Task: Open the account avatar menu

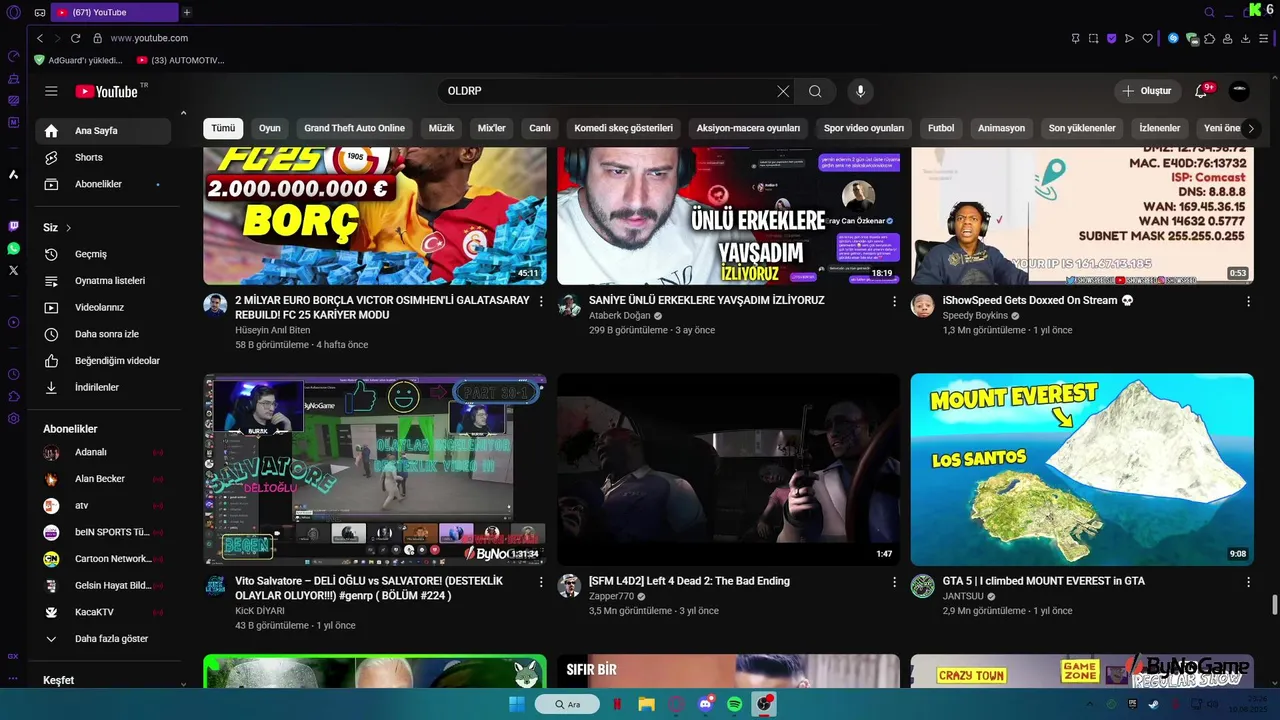Action: click(x=1239, y=91)
